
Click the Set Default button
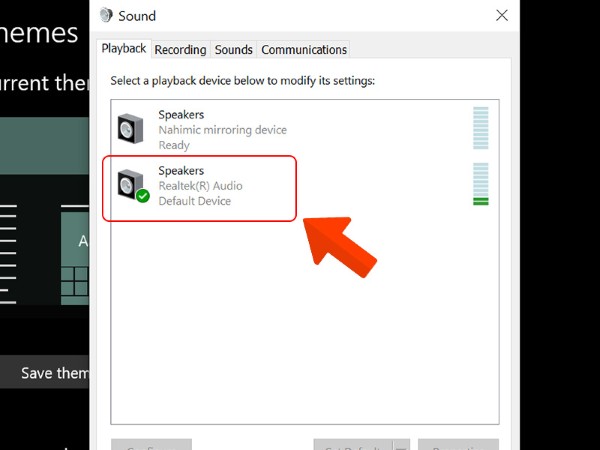click(x=353, y=445)
